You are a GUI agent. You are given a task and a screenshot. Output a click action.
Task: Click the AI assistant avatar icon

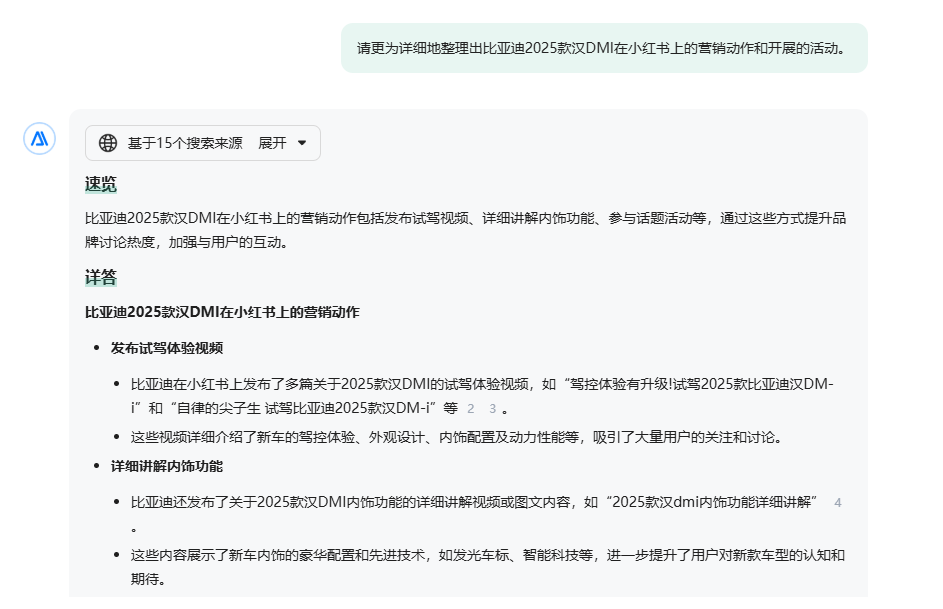tap(40, 139)
